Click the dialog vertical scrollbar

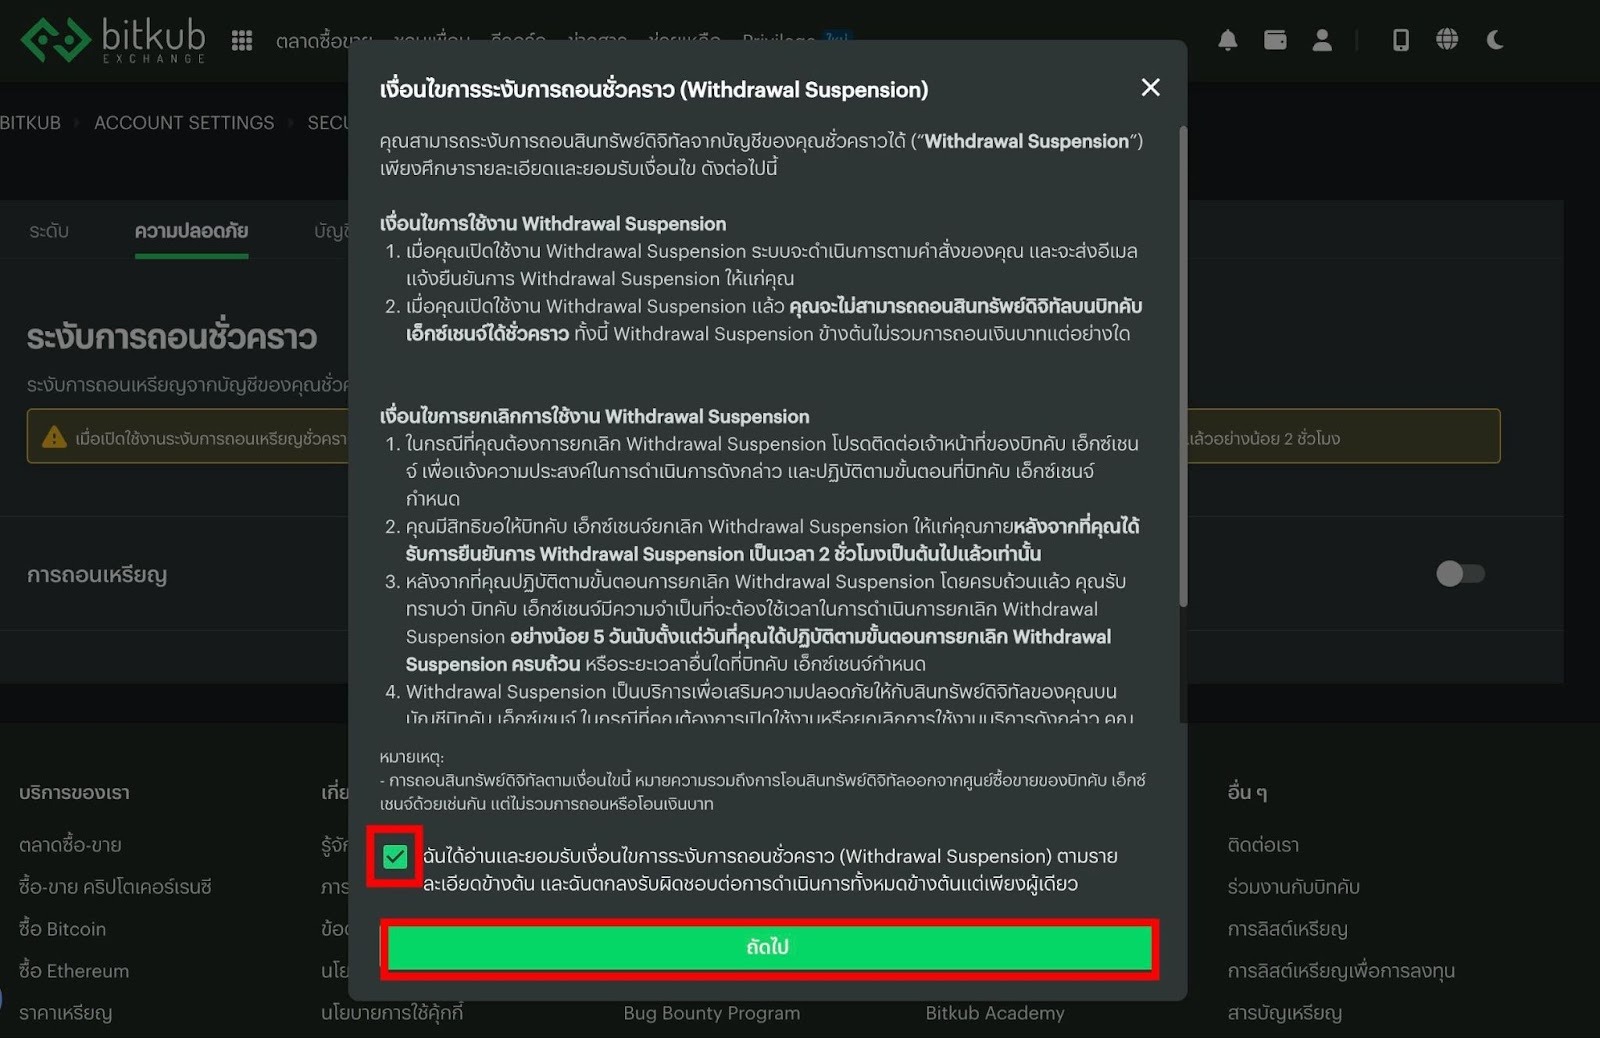(x=1183, y=366)
